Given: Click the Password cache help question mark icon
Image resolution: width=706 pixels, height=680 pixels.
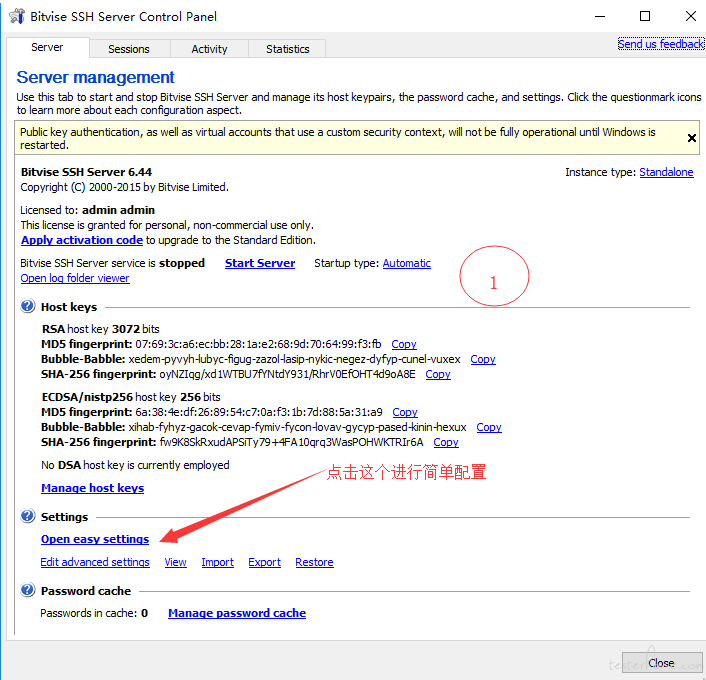Looking at the screenshot, I should (27, 590).
